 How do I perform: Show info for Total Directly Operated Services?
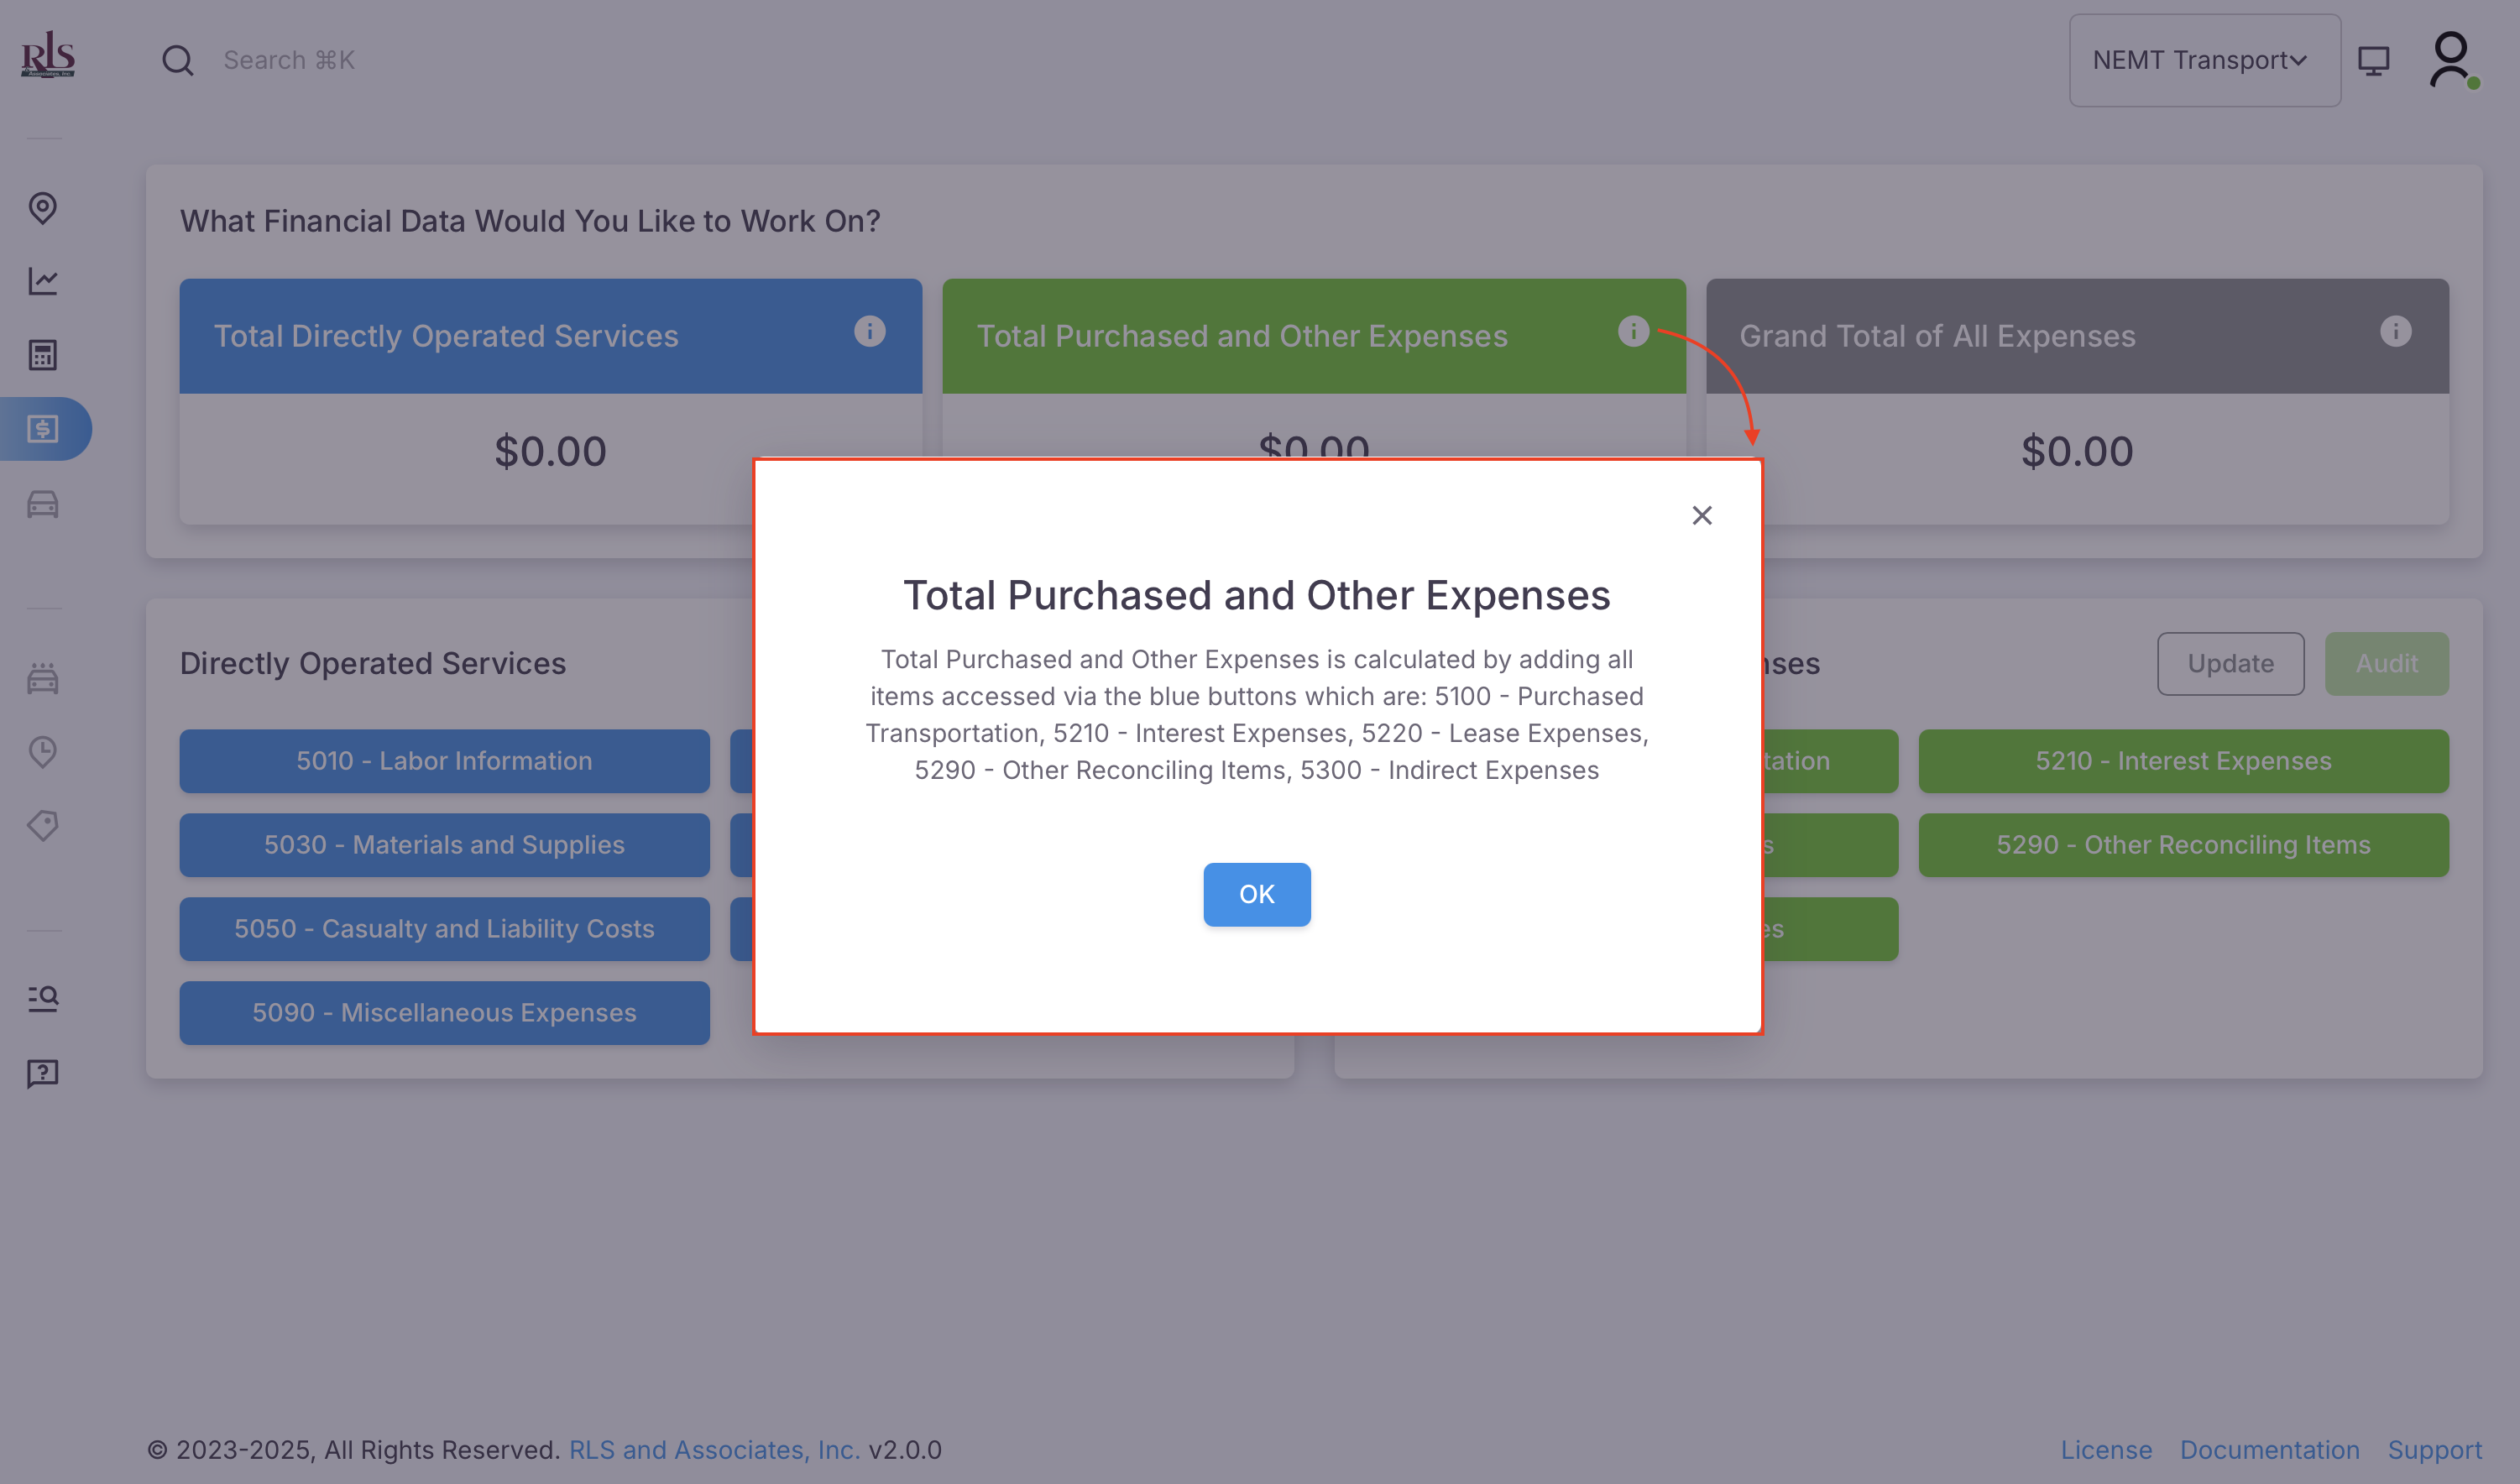coord(869,331)
